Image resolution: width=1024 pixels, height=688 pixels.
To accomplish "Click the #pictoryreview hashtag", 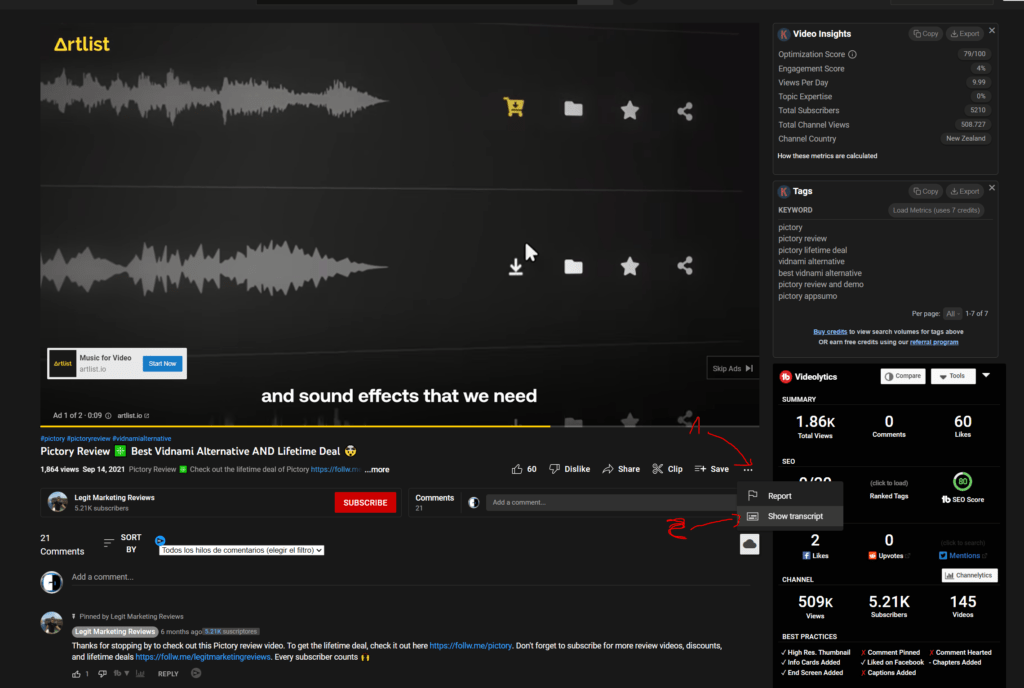I will (x=88, y=439).
